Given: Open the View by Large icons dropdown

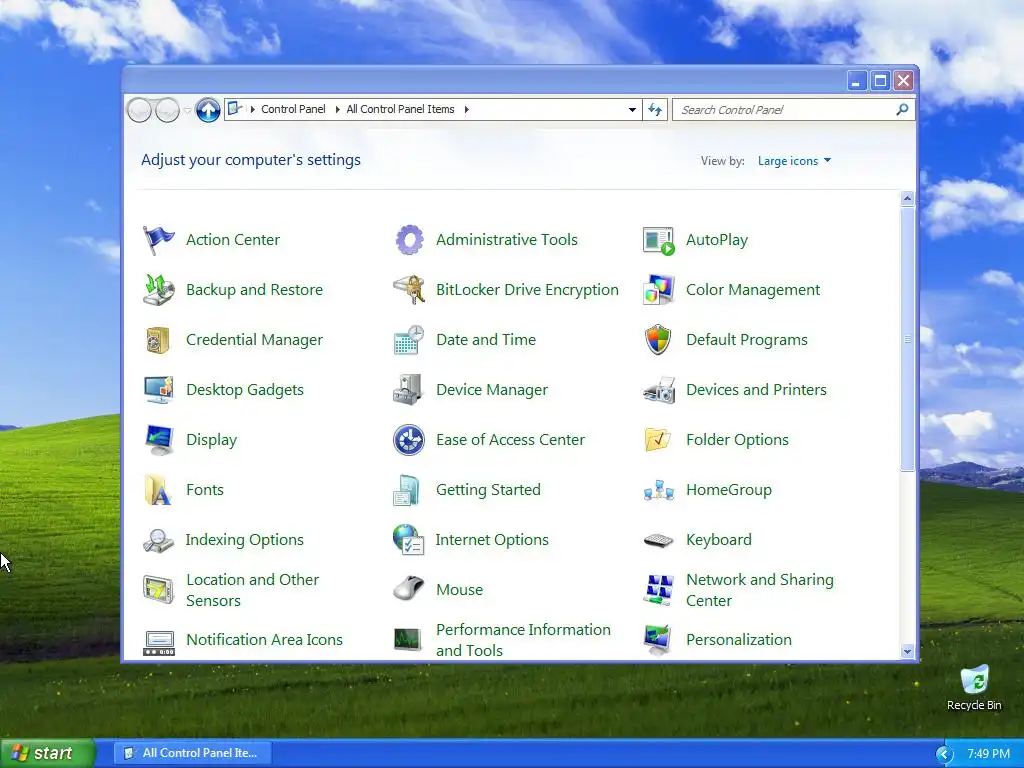Looking at the screenshot, I should (794, 161).
